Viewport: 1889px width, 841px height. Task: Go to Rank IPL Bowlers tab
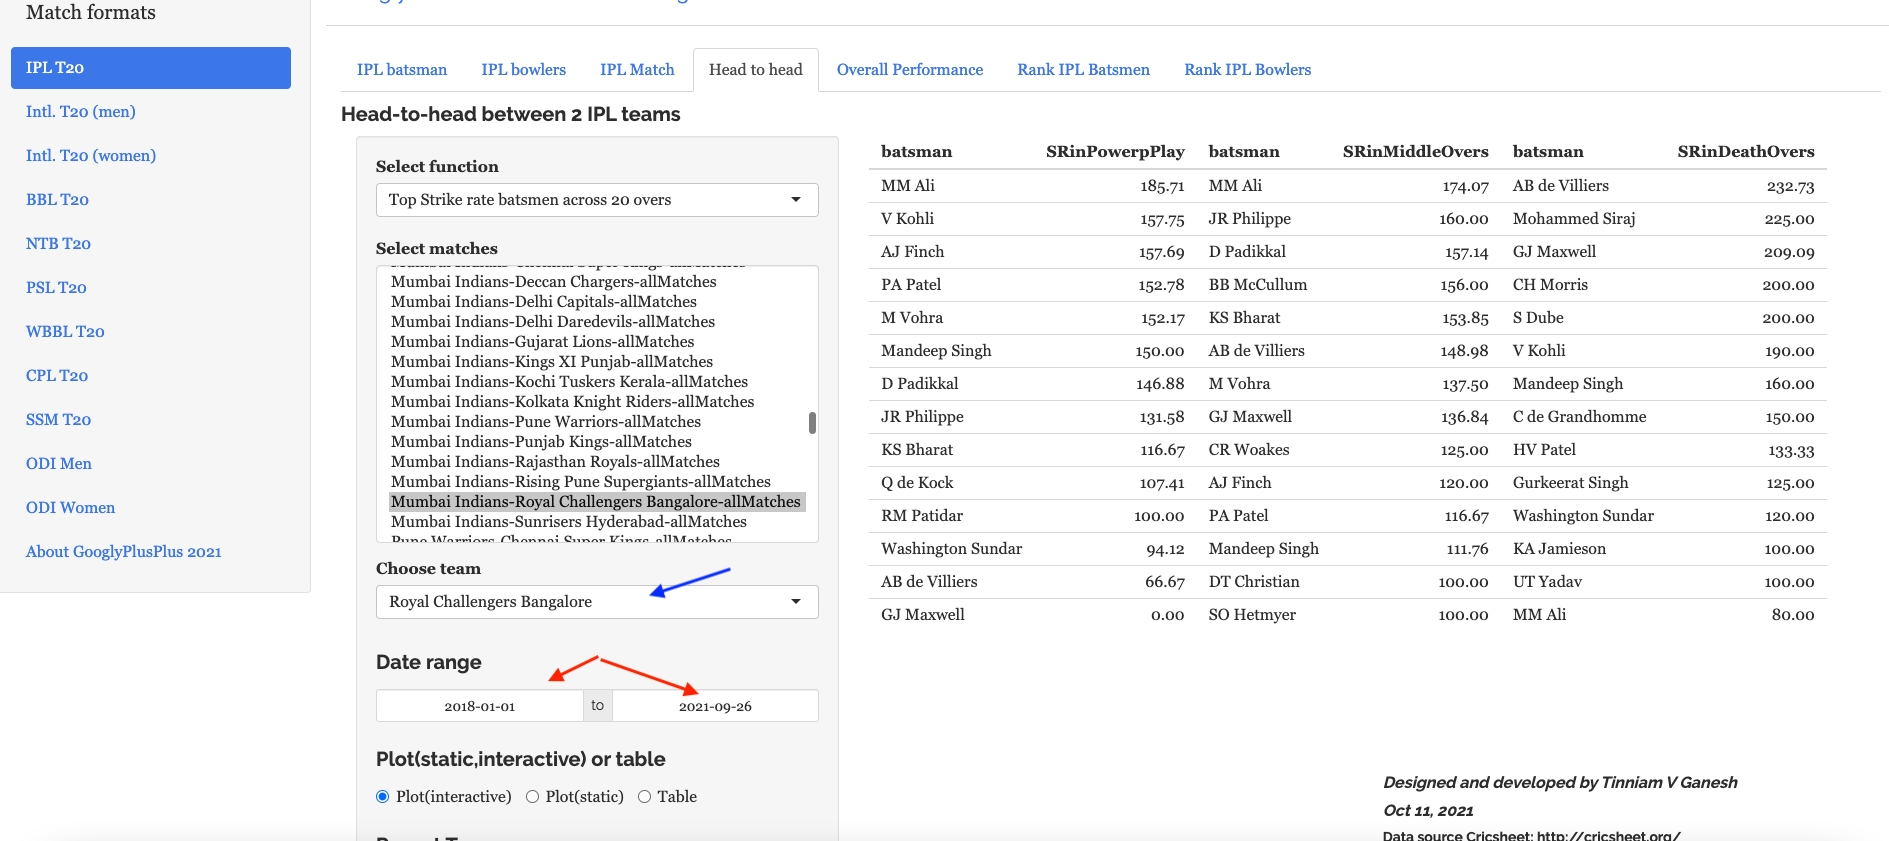tap(1247, 70)
